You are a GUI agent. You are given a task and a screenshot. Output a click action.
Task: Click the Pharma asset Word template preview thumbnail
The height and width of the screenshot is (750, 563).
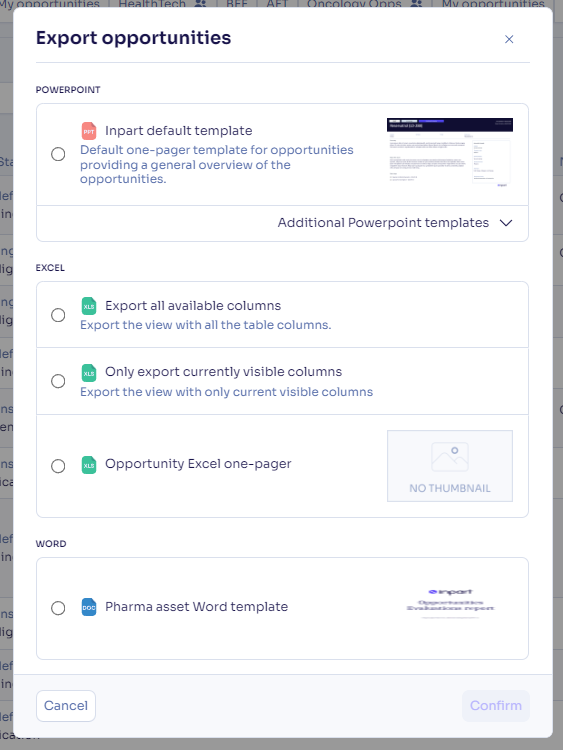pyautogui.click(x=450, y=605)
